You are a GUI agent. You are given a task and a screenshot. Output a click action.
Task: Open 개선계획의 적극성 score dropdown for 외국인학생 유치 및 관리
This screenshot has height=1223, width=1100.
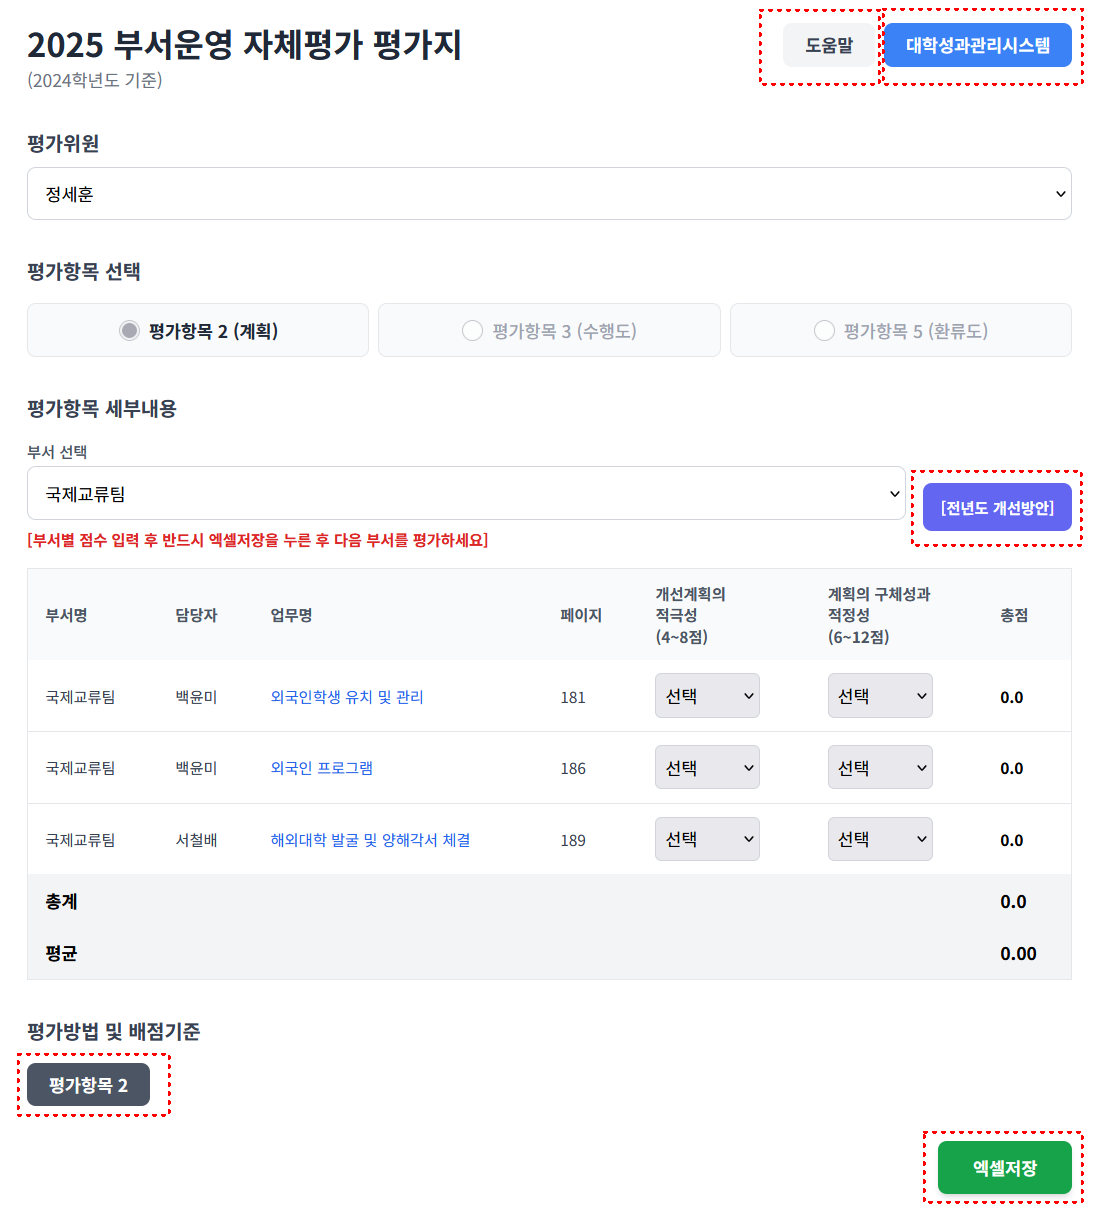[707, 696]
